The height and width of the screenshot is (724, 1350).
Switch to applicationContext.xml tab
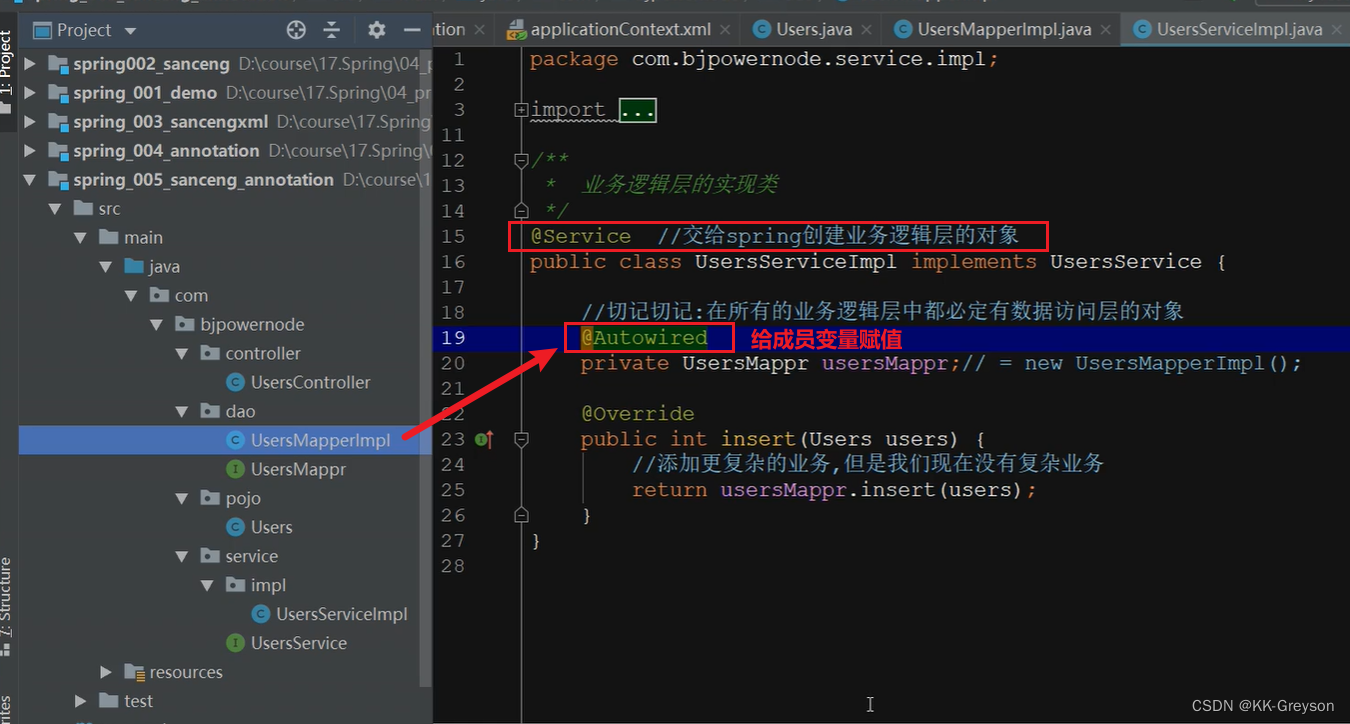621,30
